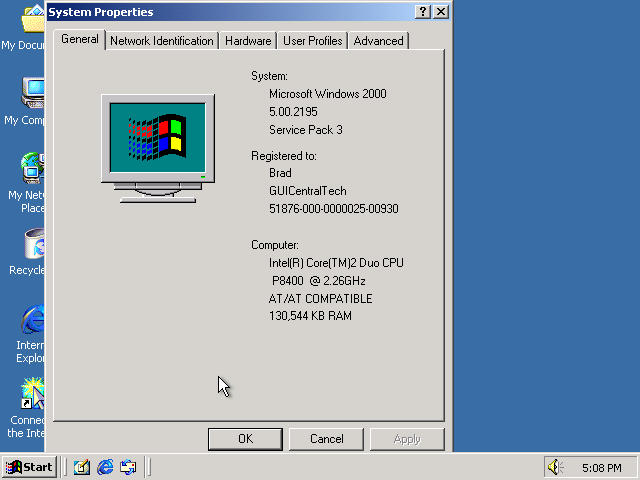Switch to the General tab

(x=80, y=39)
